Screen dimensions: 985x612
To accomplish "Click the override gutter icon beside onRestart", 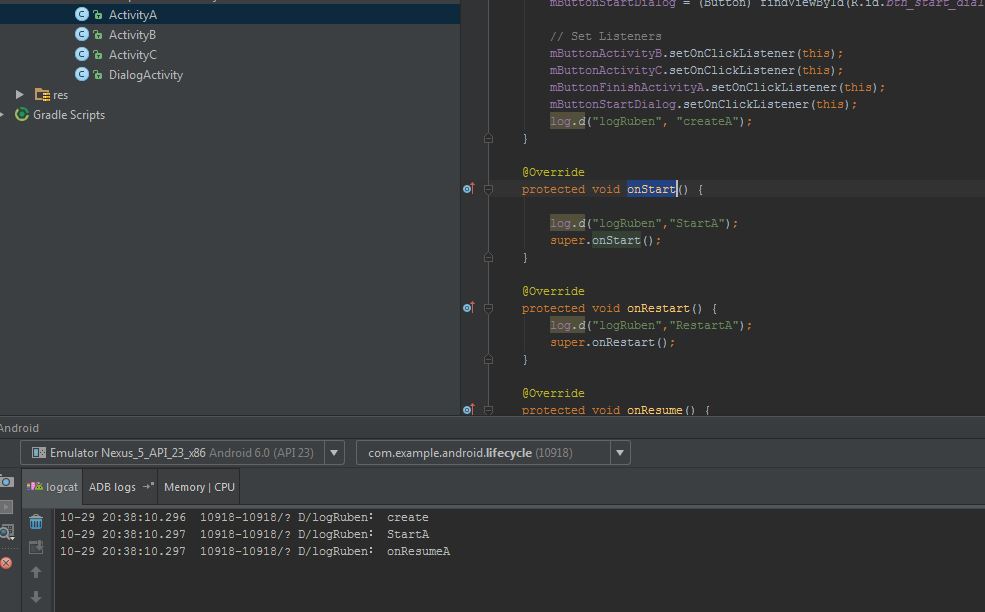I will pyautogui.click(x=468, y=308).
